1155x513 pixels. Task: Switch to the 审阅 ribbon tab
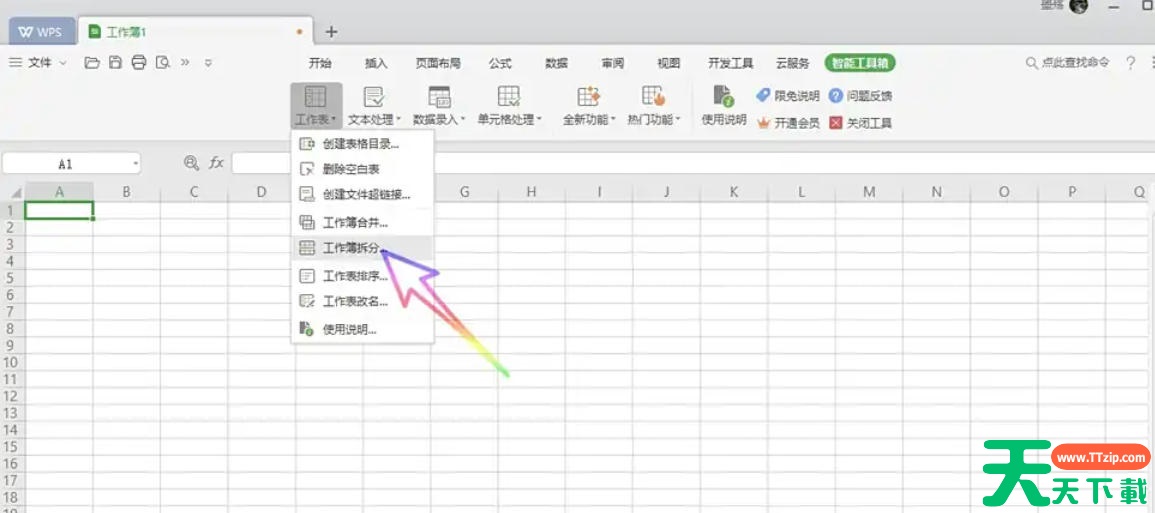(x=612, y=63)
